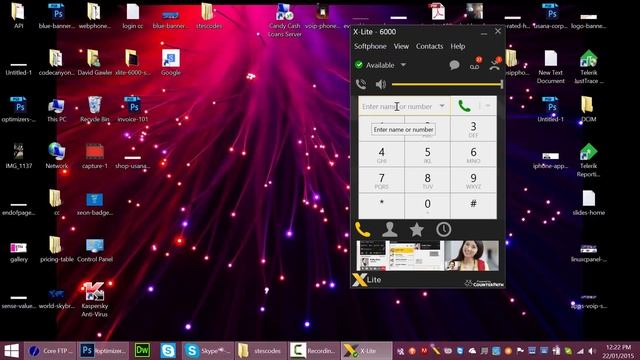Select the Candy Cash Loans Server icon
The width and height of the screenshot is (640, 360).
click(x=284, y=20)
